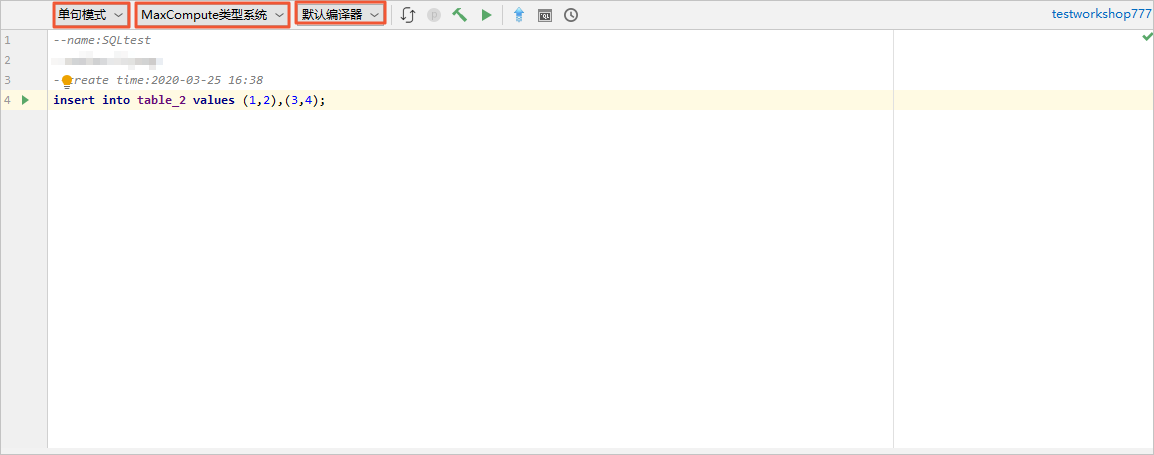Run line 4 using the gutter play arrow
This screenshot has height=455, width=1154.
click(26, 100)
